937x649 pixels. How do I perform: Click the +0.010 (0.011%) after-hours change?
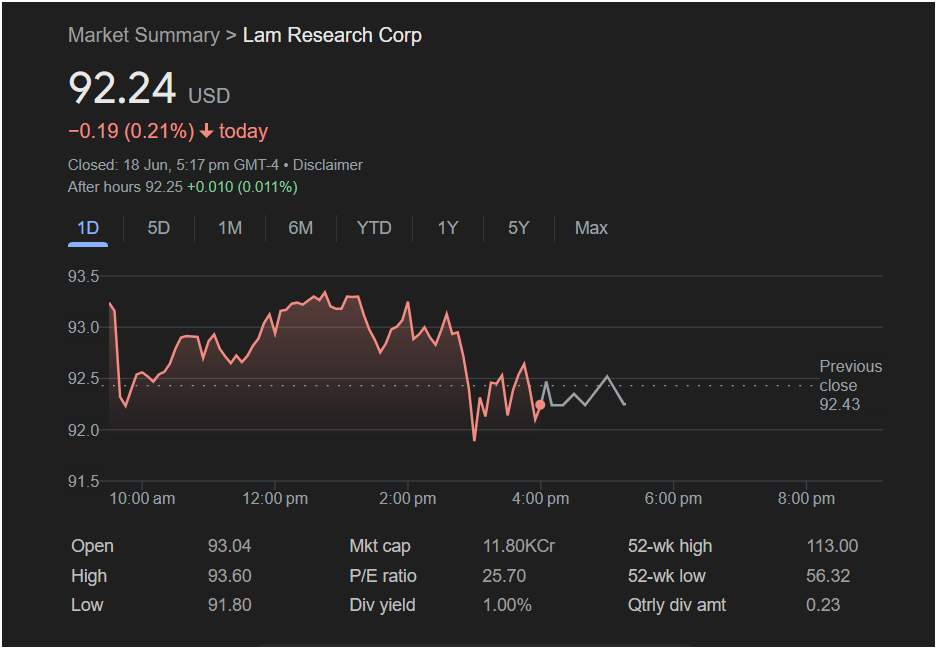pyautogui.click(x=242, y=187)
